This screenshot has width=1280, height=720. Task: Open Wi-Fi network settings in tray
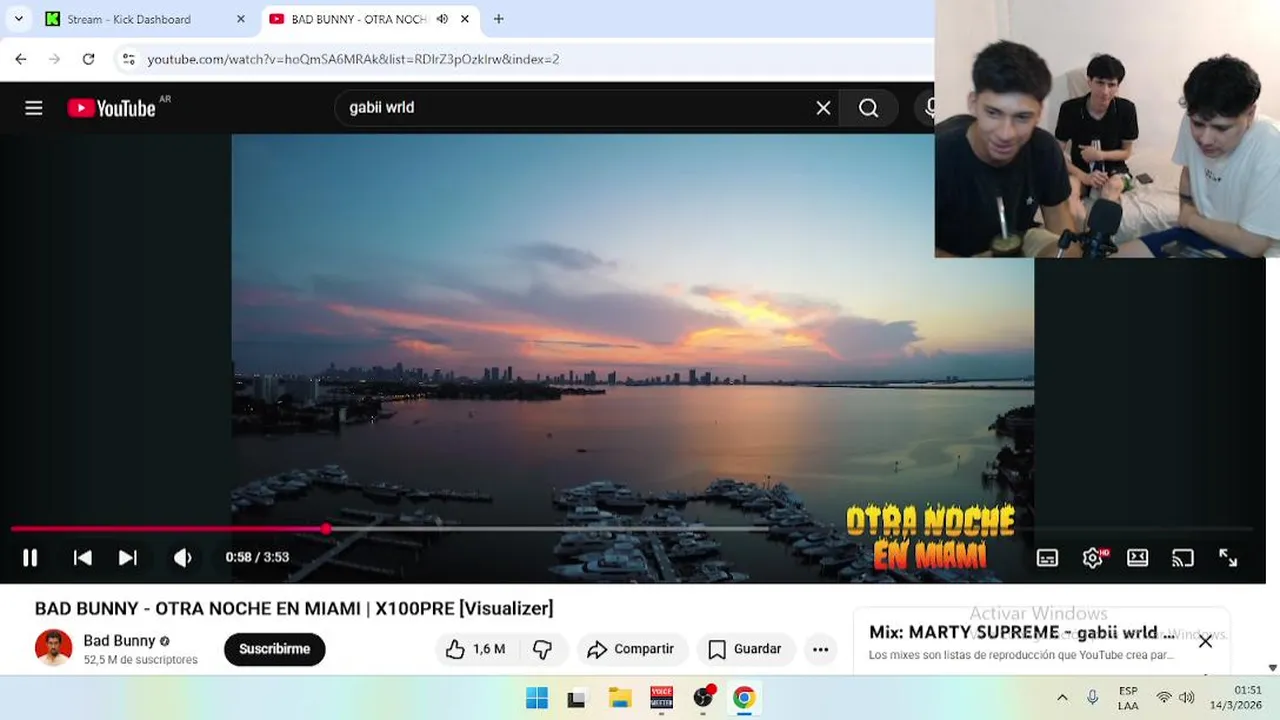1164,698
